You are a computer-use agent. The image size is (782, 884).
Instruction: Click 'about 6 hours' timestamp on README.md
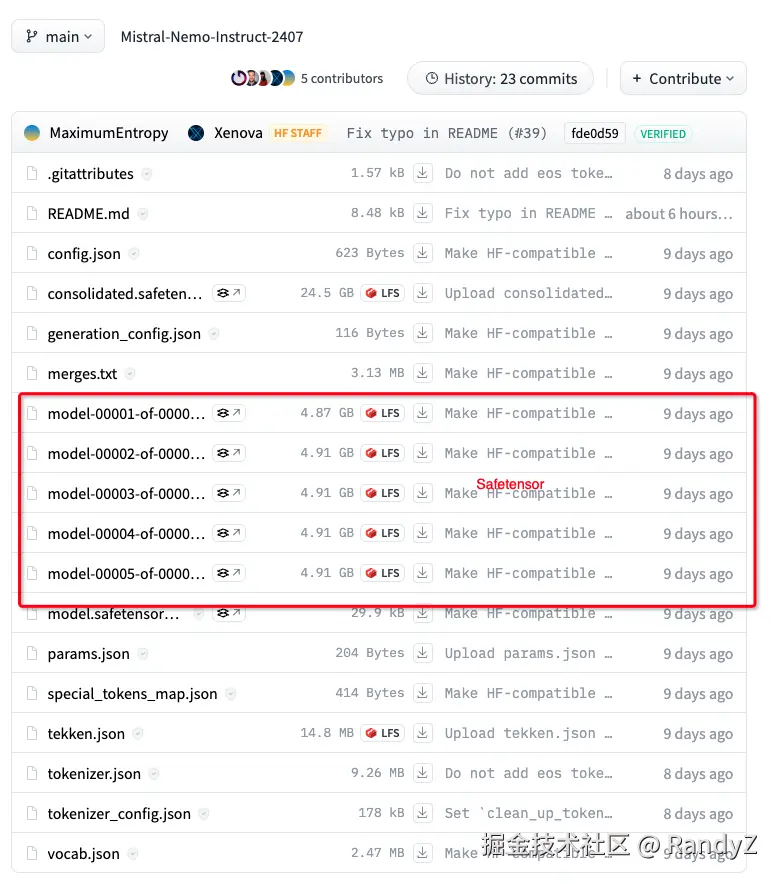tap(679, 214)
